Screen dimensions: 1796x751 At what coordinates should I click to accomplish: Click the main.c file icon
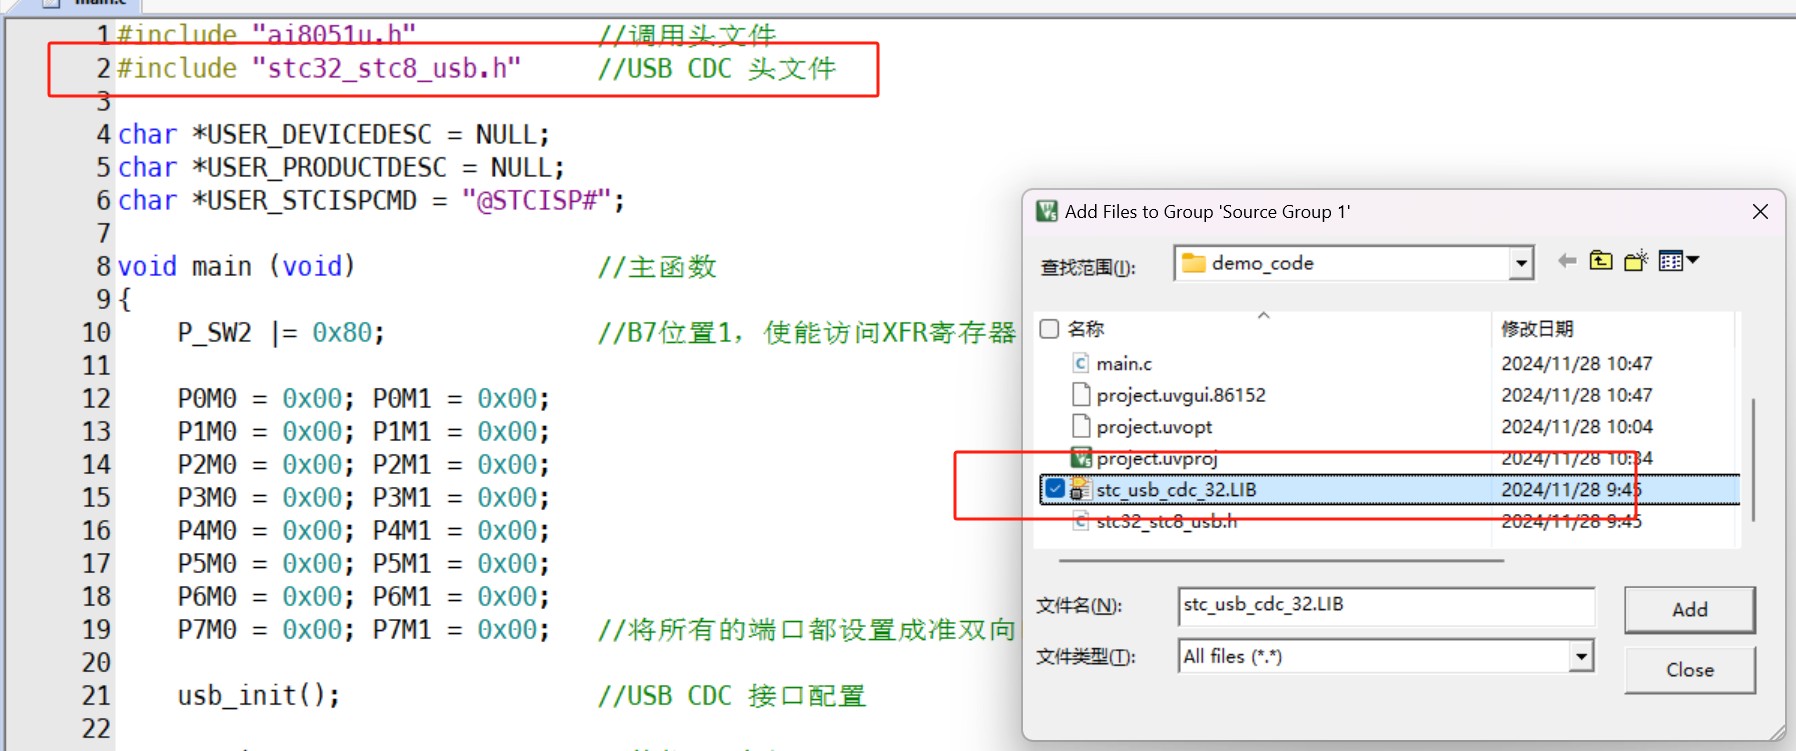click(1080, 363)
